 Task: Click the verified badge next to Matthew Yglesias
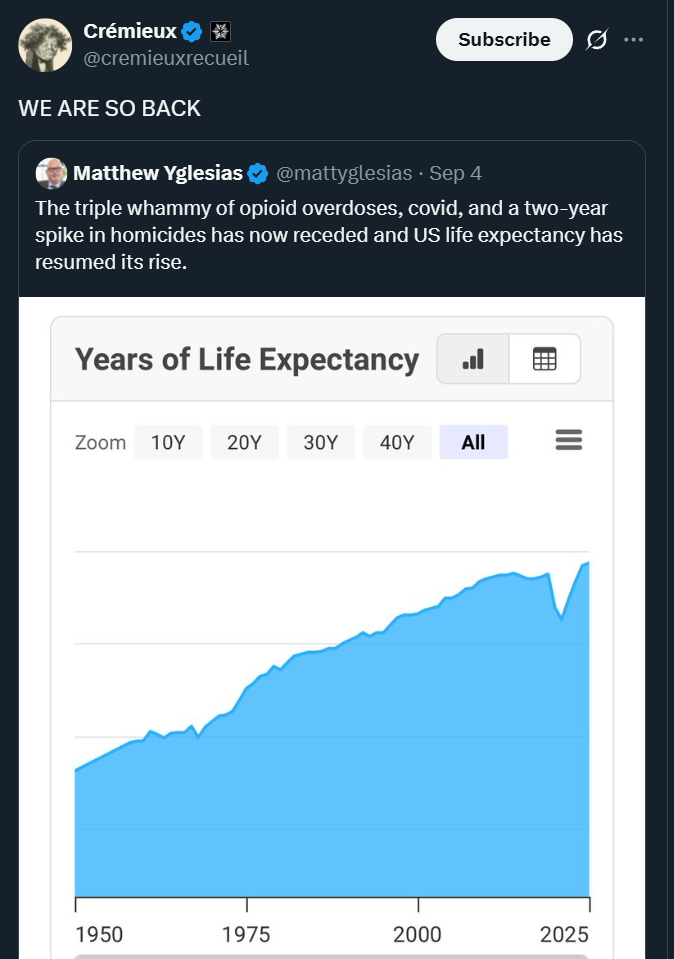pyautogui.click(x=258, y=173)
